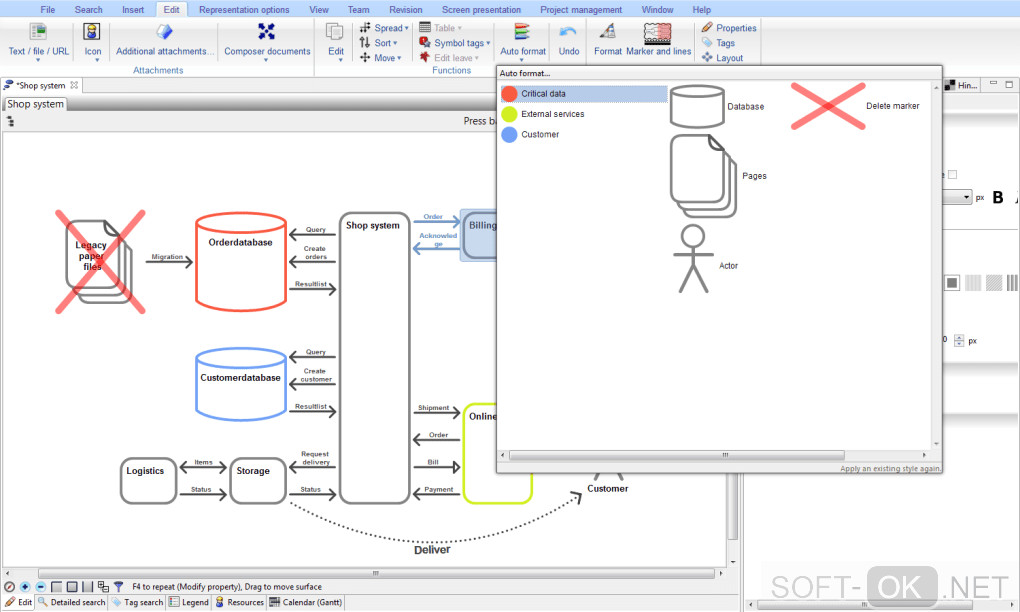Click the Edit function icon in ribbon
Image resolution: width=1020 pixels, height=612 pixels.
pyautogui.click(x=335, y=32)
